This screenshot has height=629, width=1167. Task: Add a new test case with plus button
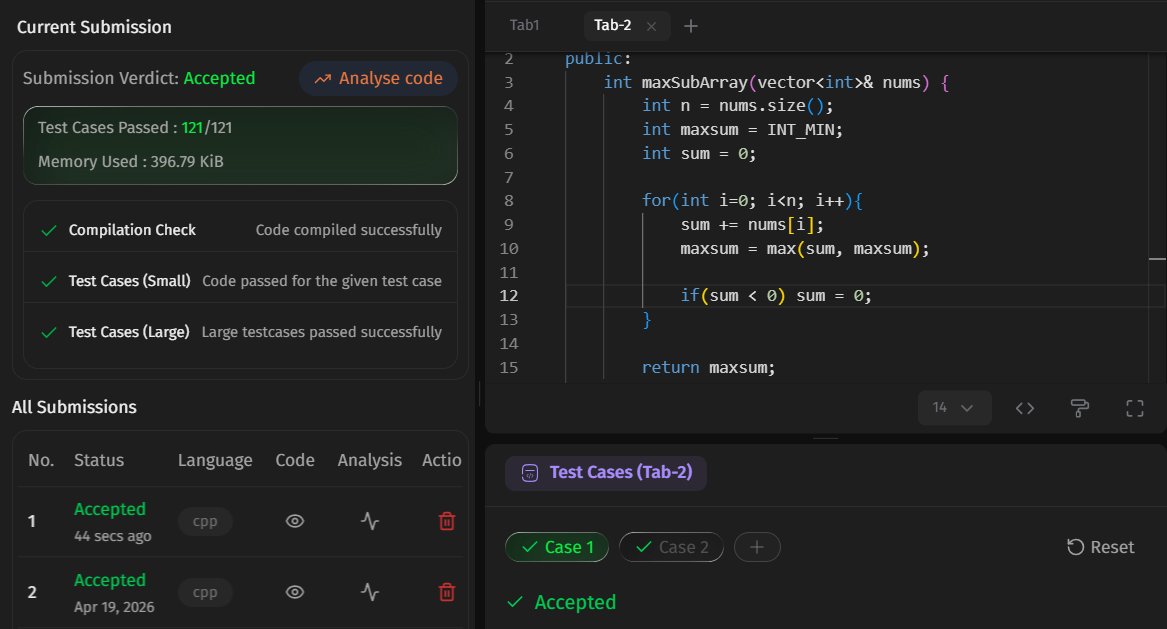pyautogui.click(x=757, y=547)
